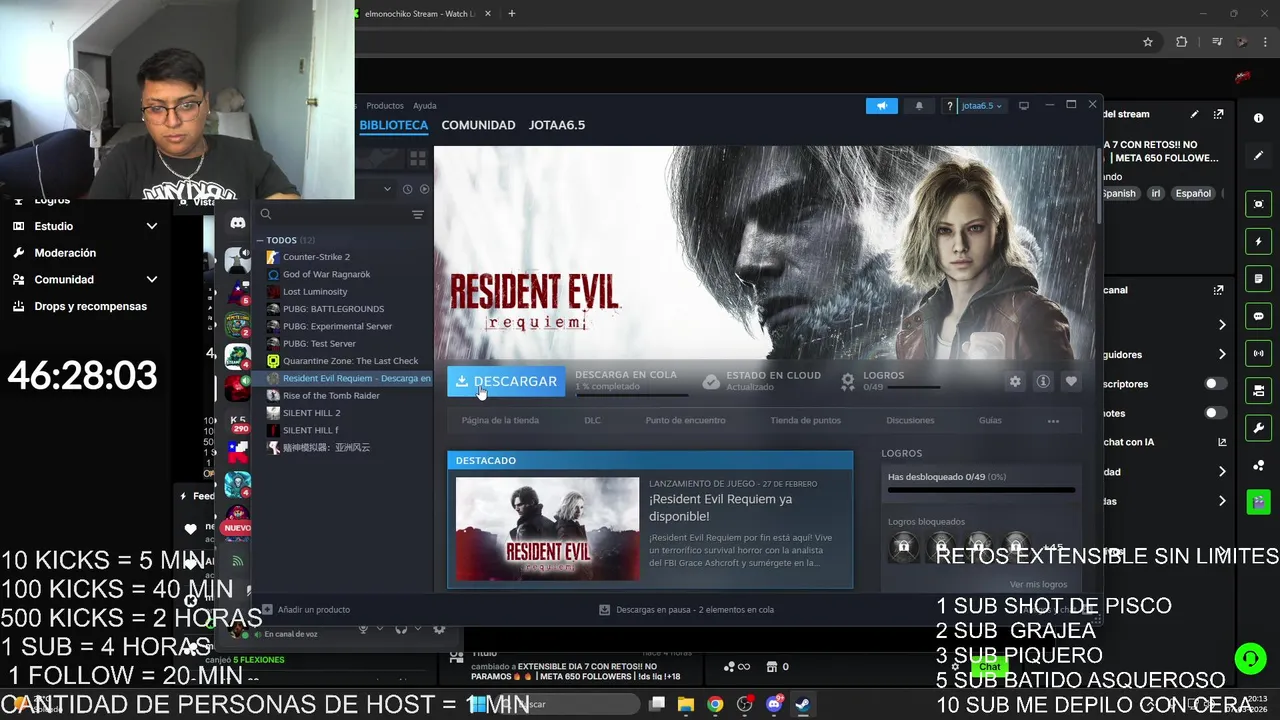The image size is (1280, 720).
Task: Open the DLC link
Action: coord(592,420)
